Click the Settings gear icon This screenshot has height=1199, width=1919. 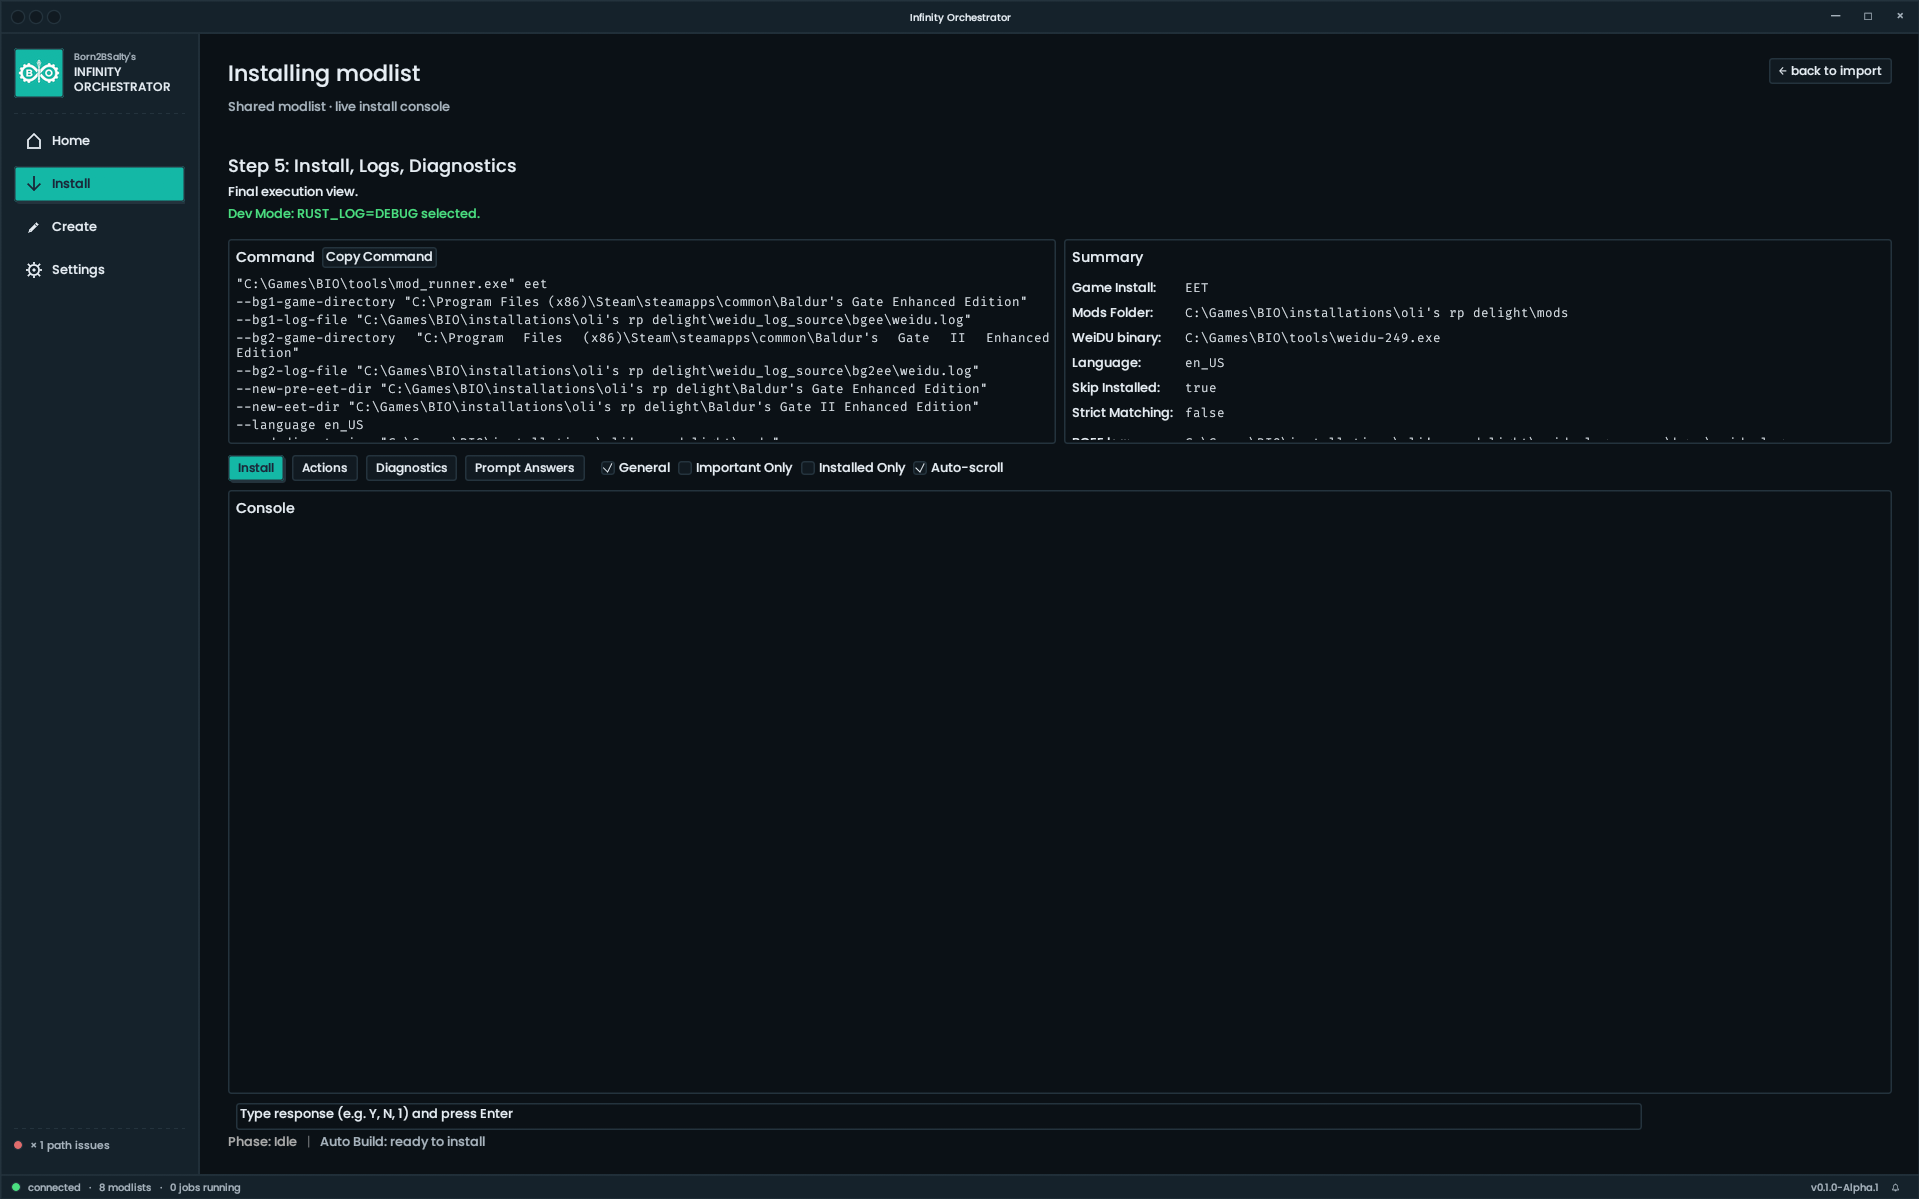pyautogui.click(x=34, y=270)
